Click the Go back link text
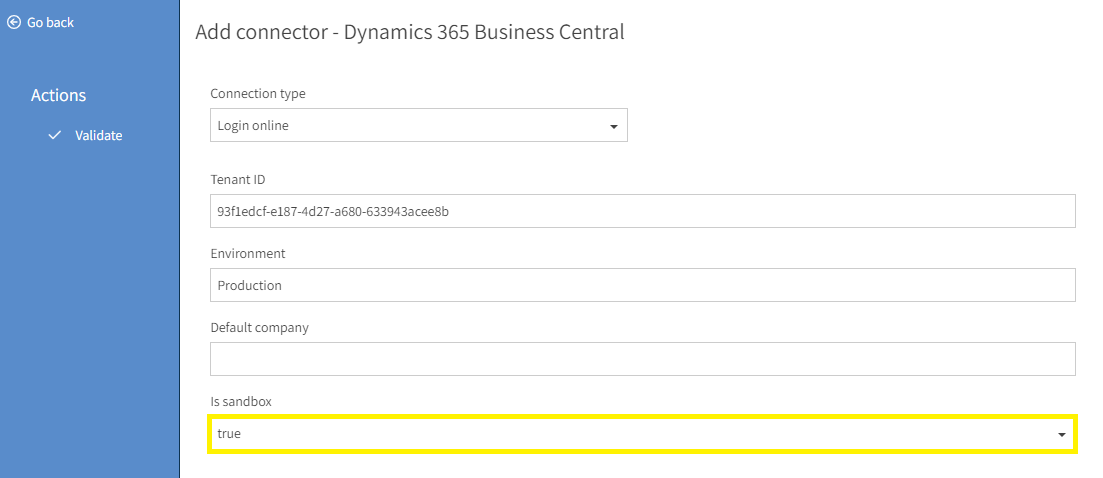 [50, 22]
